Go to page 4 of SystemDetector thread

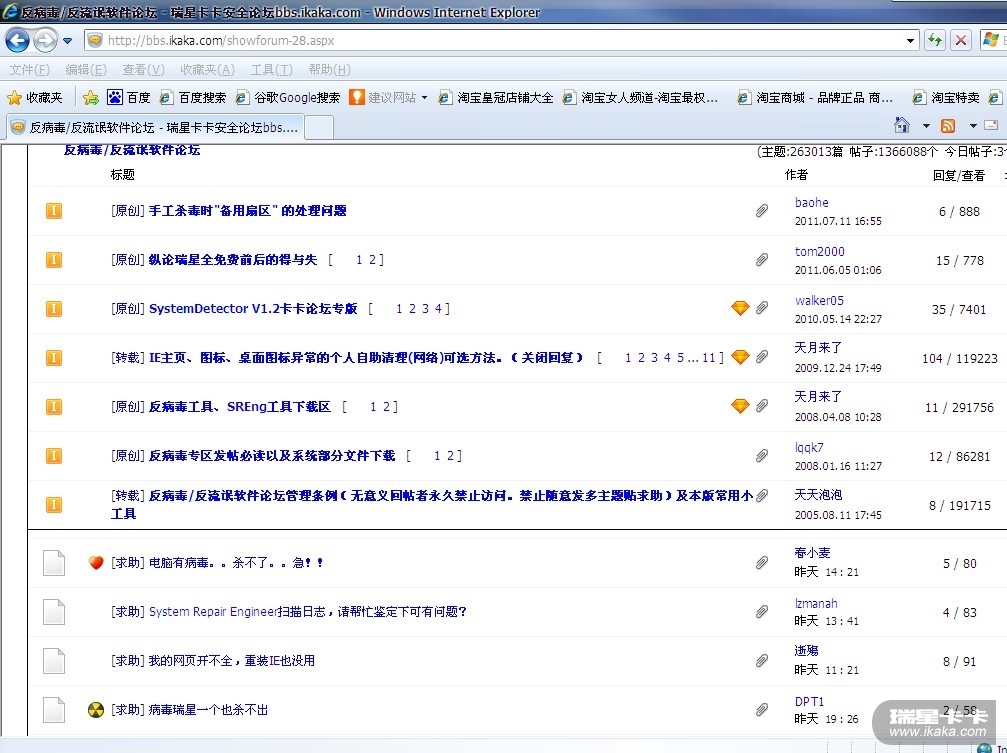click(x=439, y=308)
